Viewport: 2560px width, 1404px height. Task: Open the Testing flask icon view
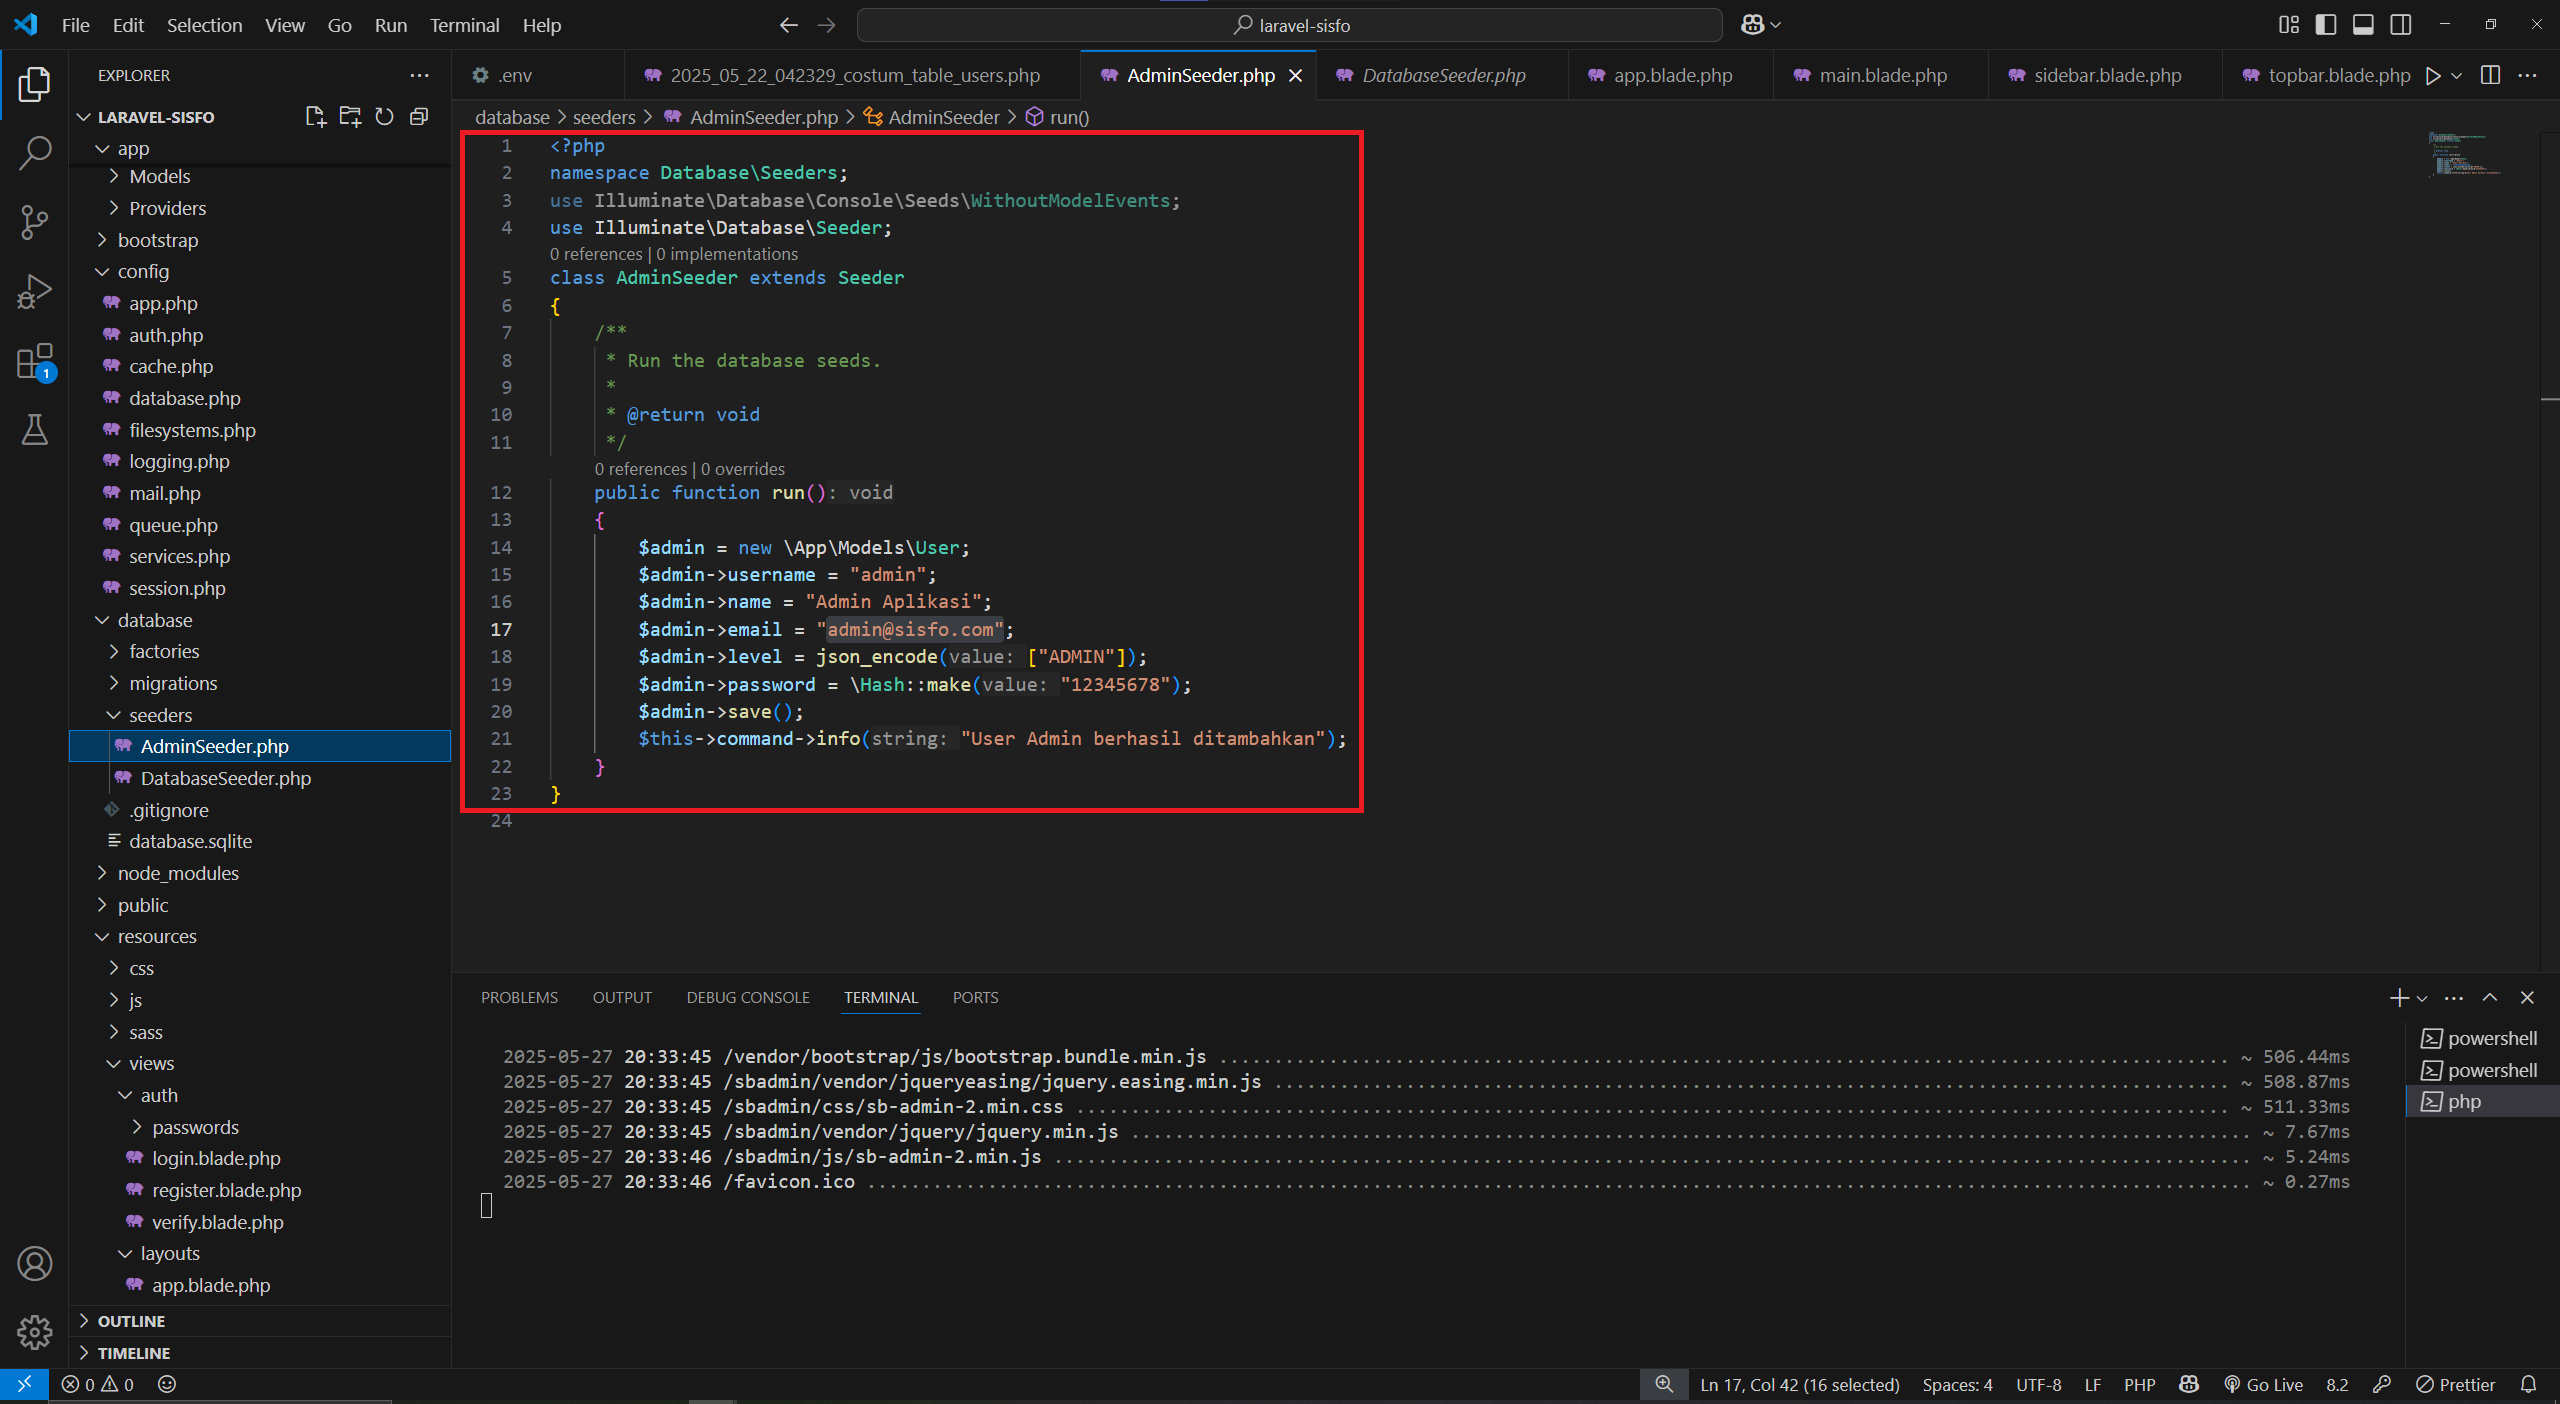point(34,430)
